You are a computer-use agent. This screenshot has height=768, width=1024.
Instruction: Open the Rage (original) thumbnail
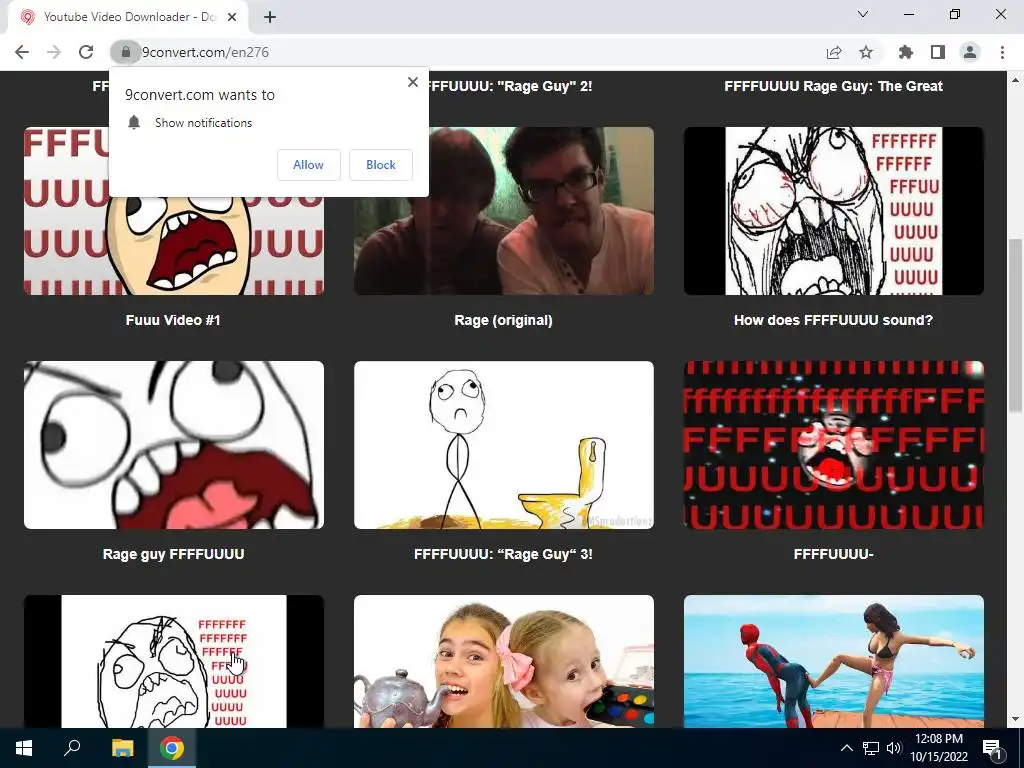(x=504, y=211)
